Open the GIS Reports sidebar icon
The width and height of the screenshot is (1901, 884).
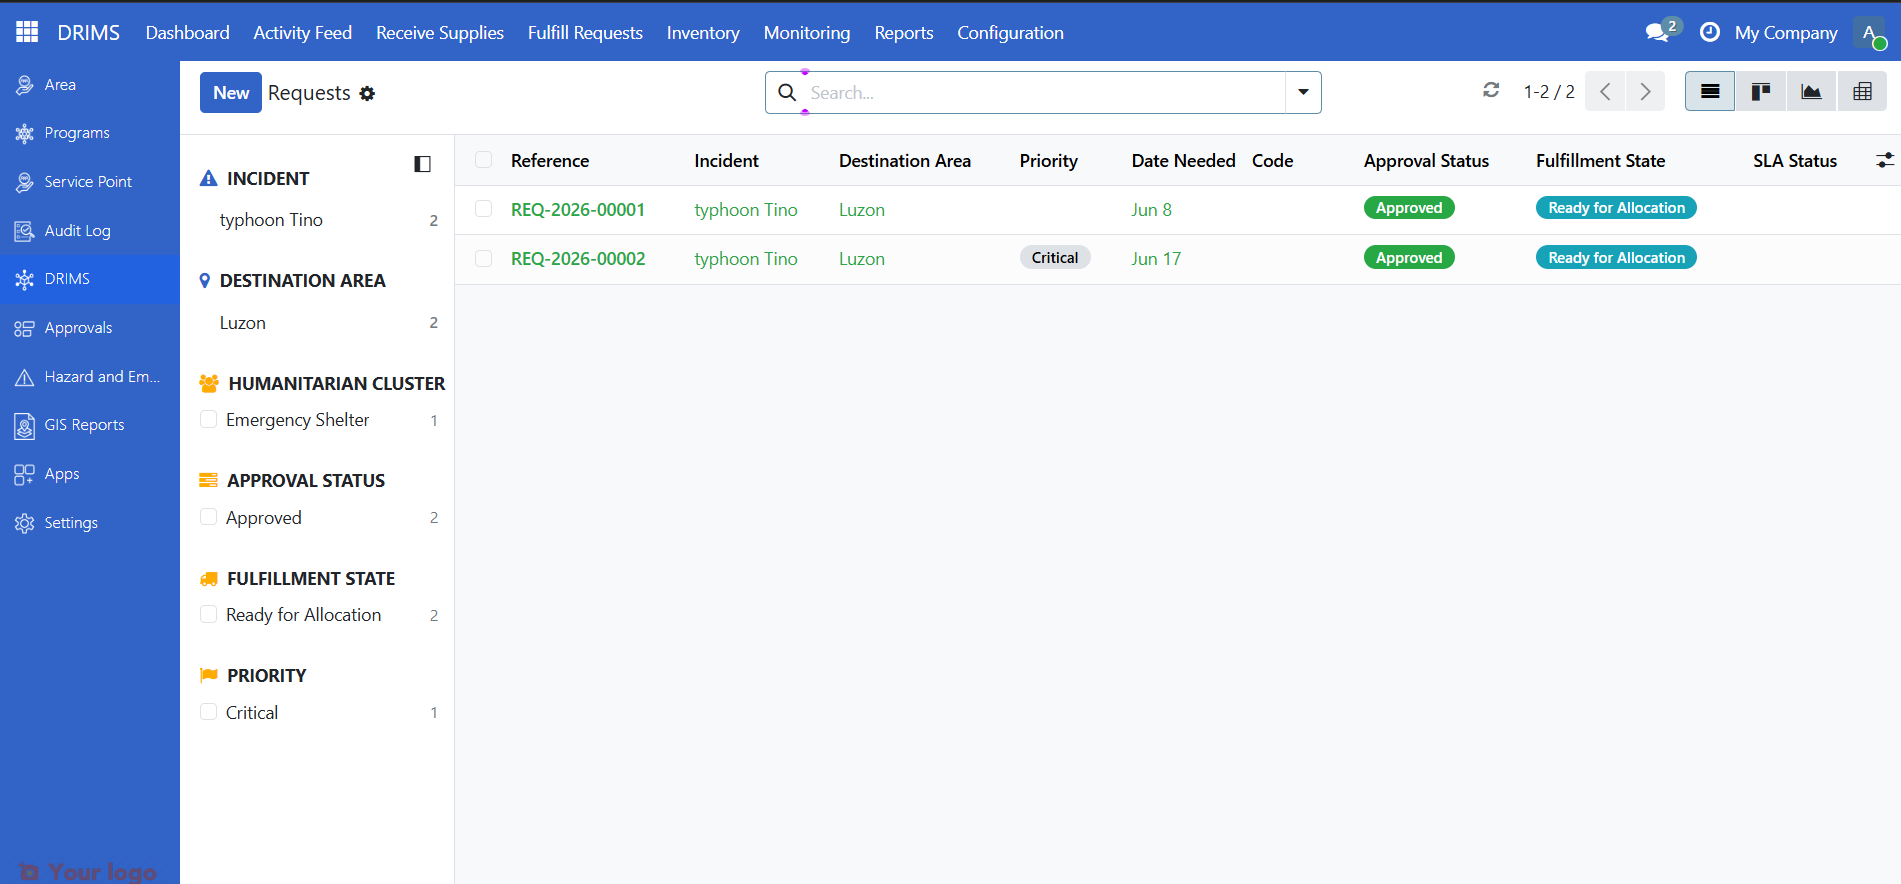[25, 425]
